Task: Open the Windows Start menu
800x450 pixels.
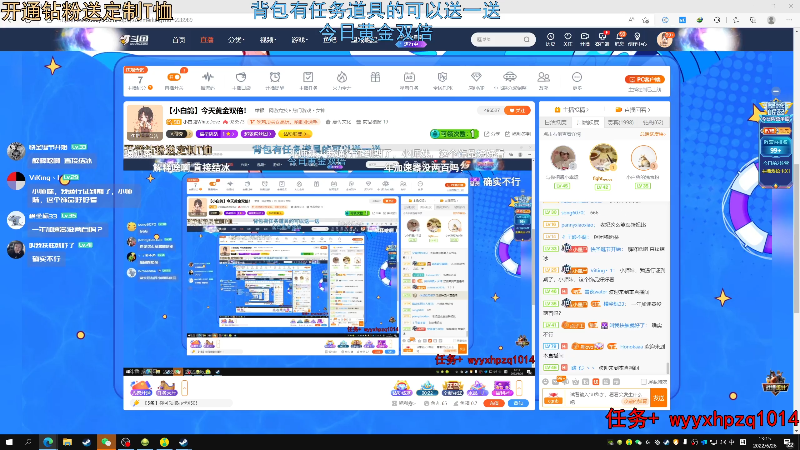Action: tap(9, 442)
